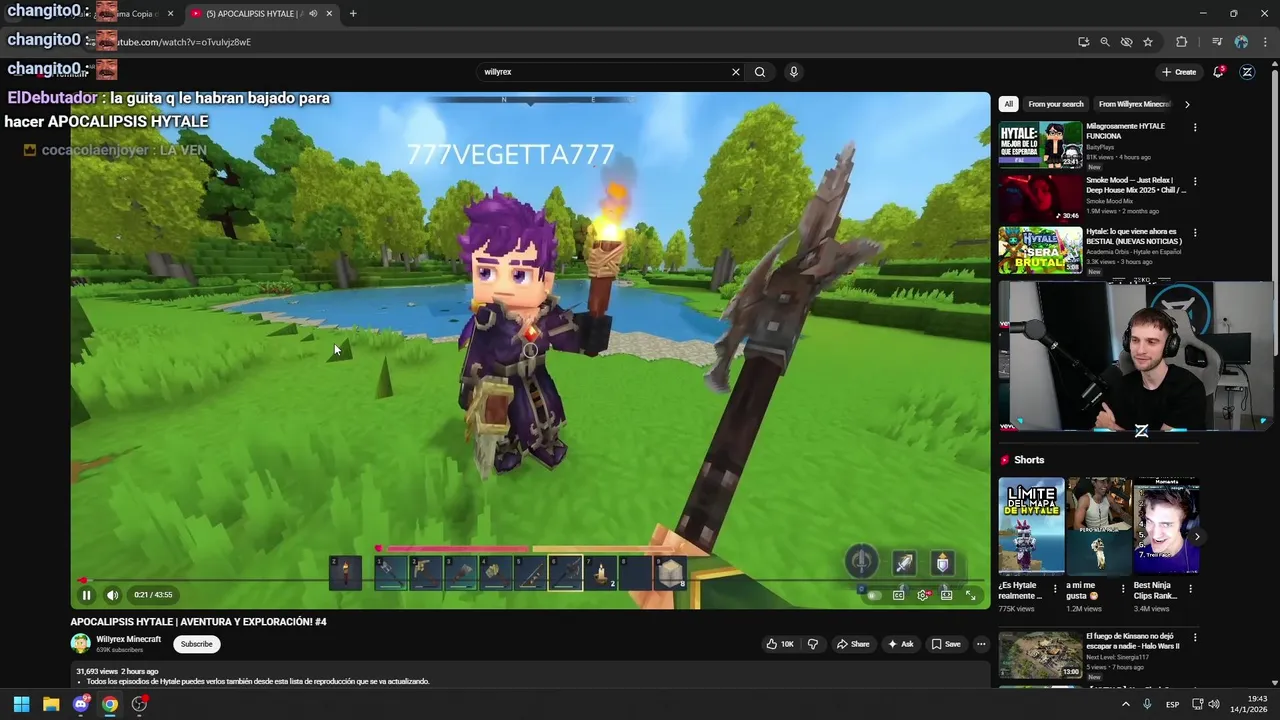
Task: Pause the video with the pause button
Action: pos(86,595)
